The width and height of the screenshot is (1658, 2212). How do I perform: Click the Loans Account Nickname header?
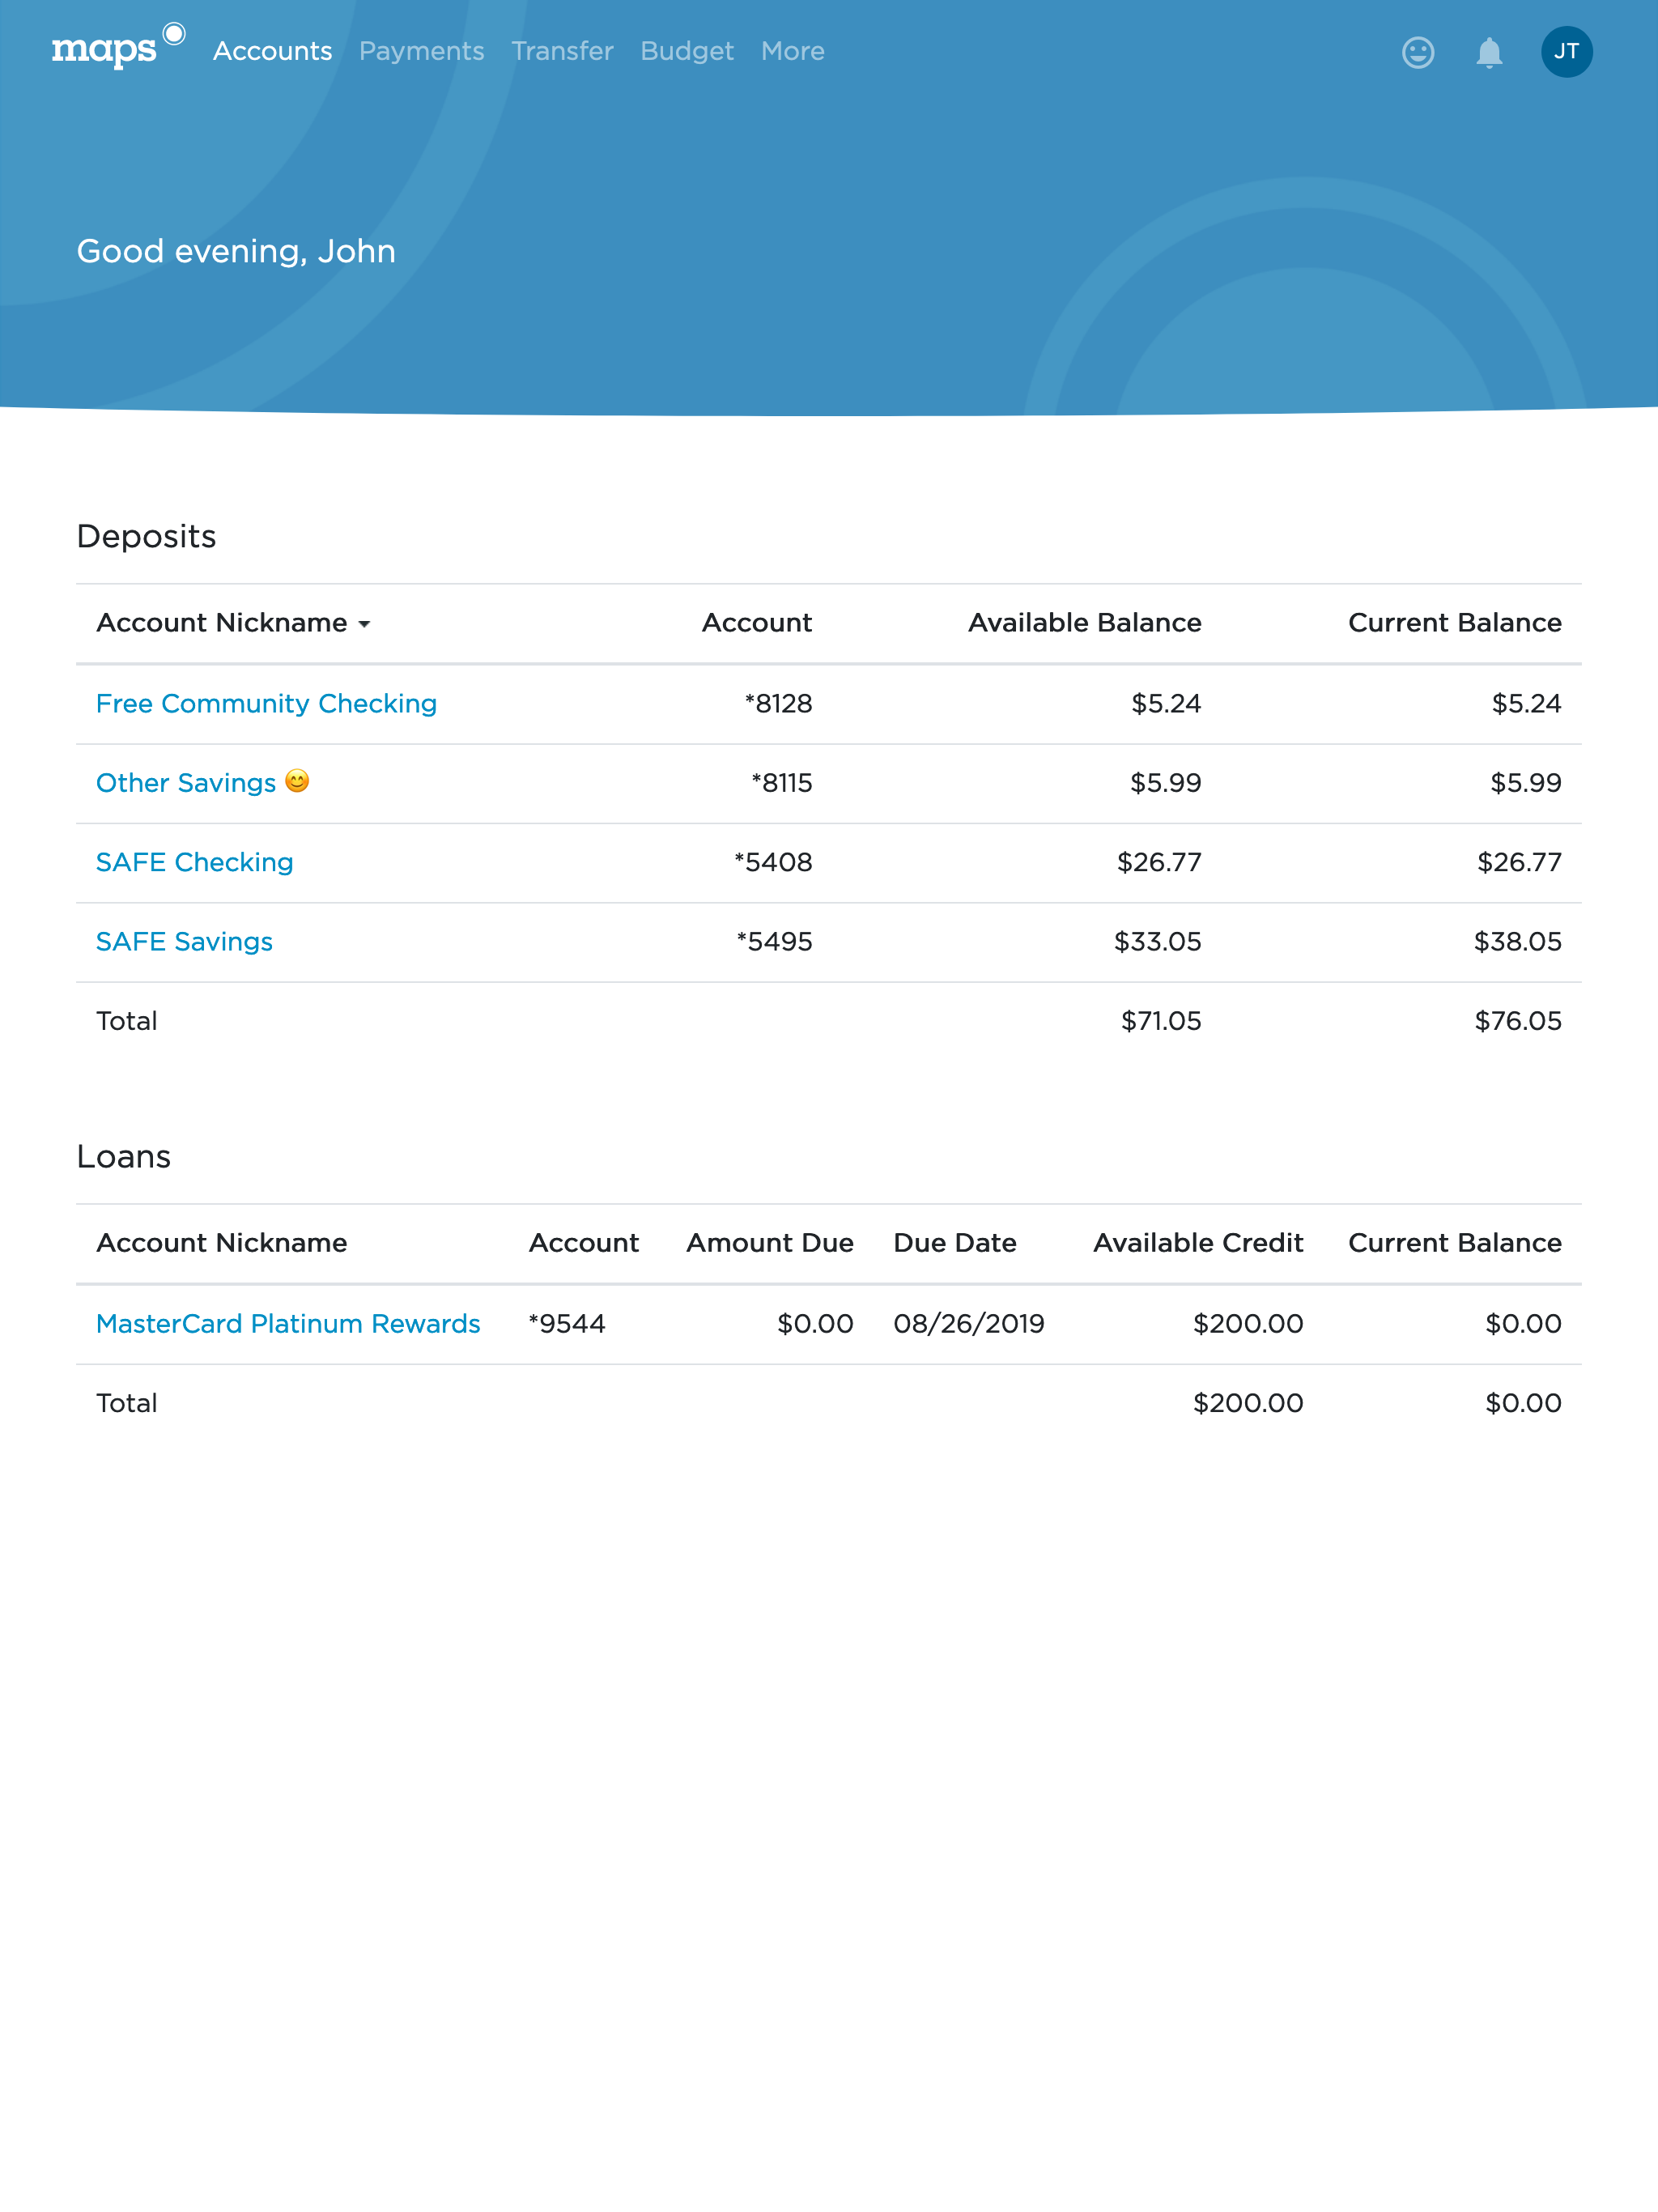click(x=222, y=1242)
